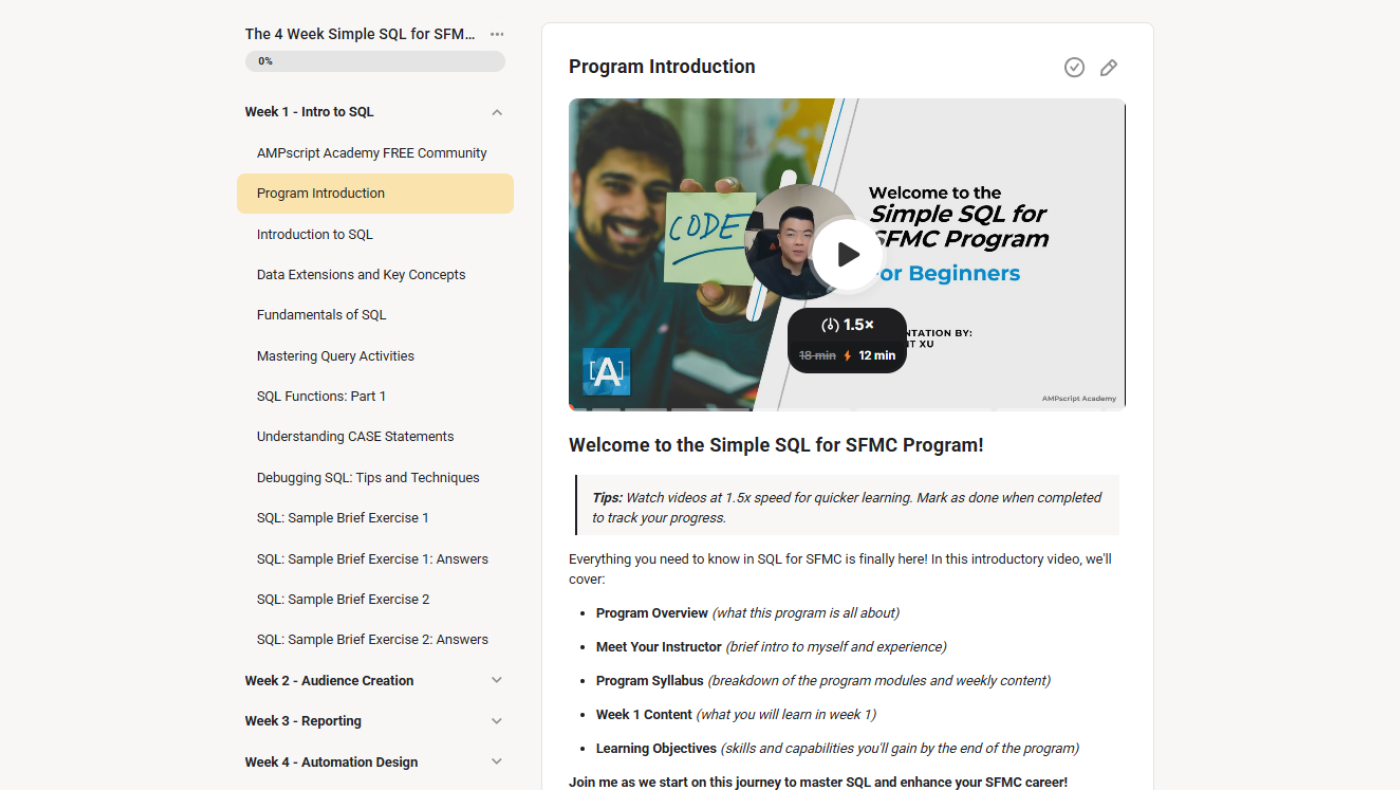Viewport: 1400px width, 790px height.
Task: Select the Program Introduction lesson
Action: pyautogui.click(x=375, y=193)
